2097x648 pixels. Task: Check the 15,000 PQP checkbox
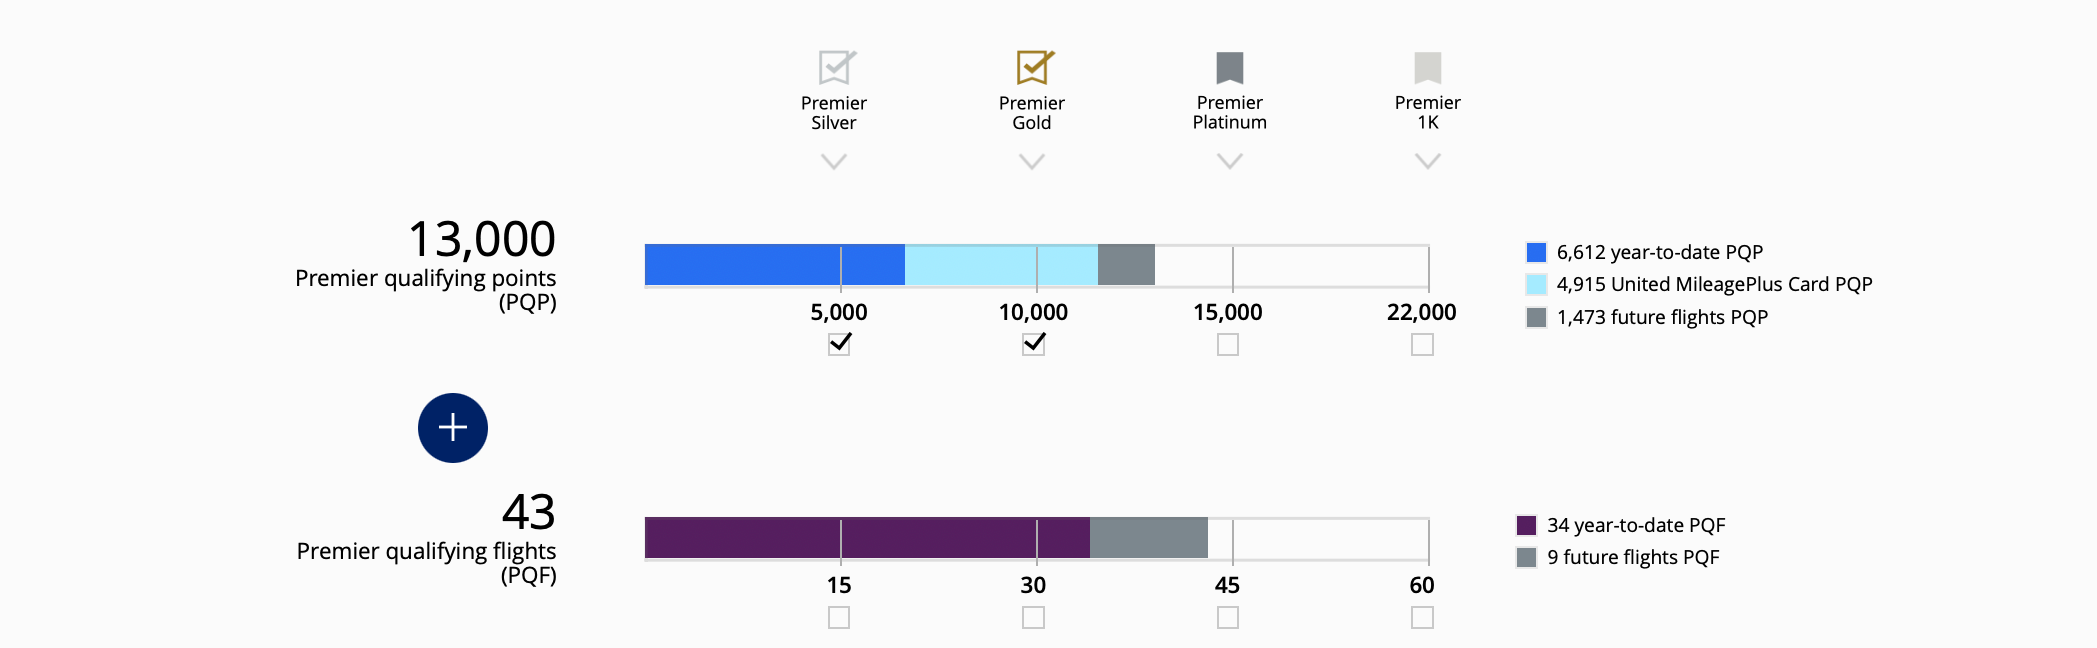1228,344
